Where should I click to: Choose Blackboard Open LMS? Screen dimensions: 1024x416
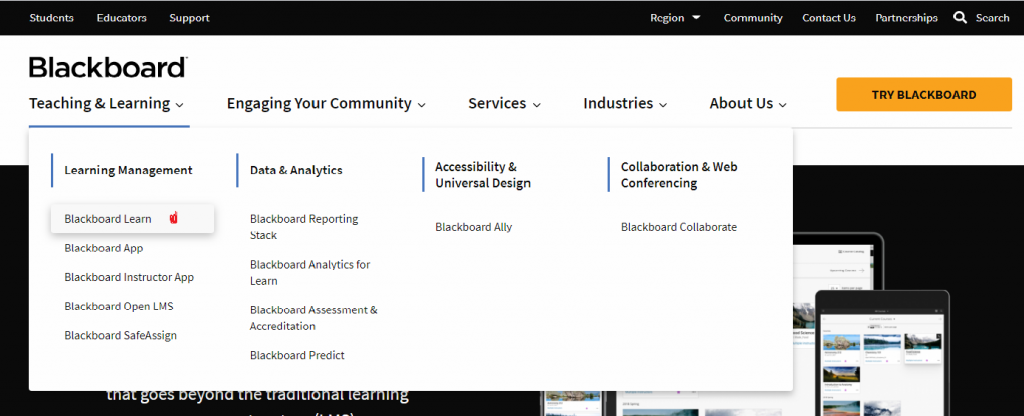click(x=119, y=306)
